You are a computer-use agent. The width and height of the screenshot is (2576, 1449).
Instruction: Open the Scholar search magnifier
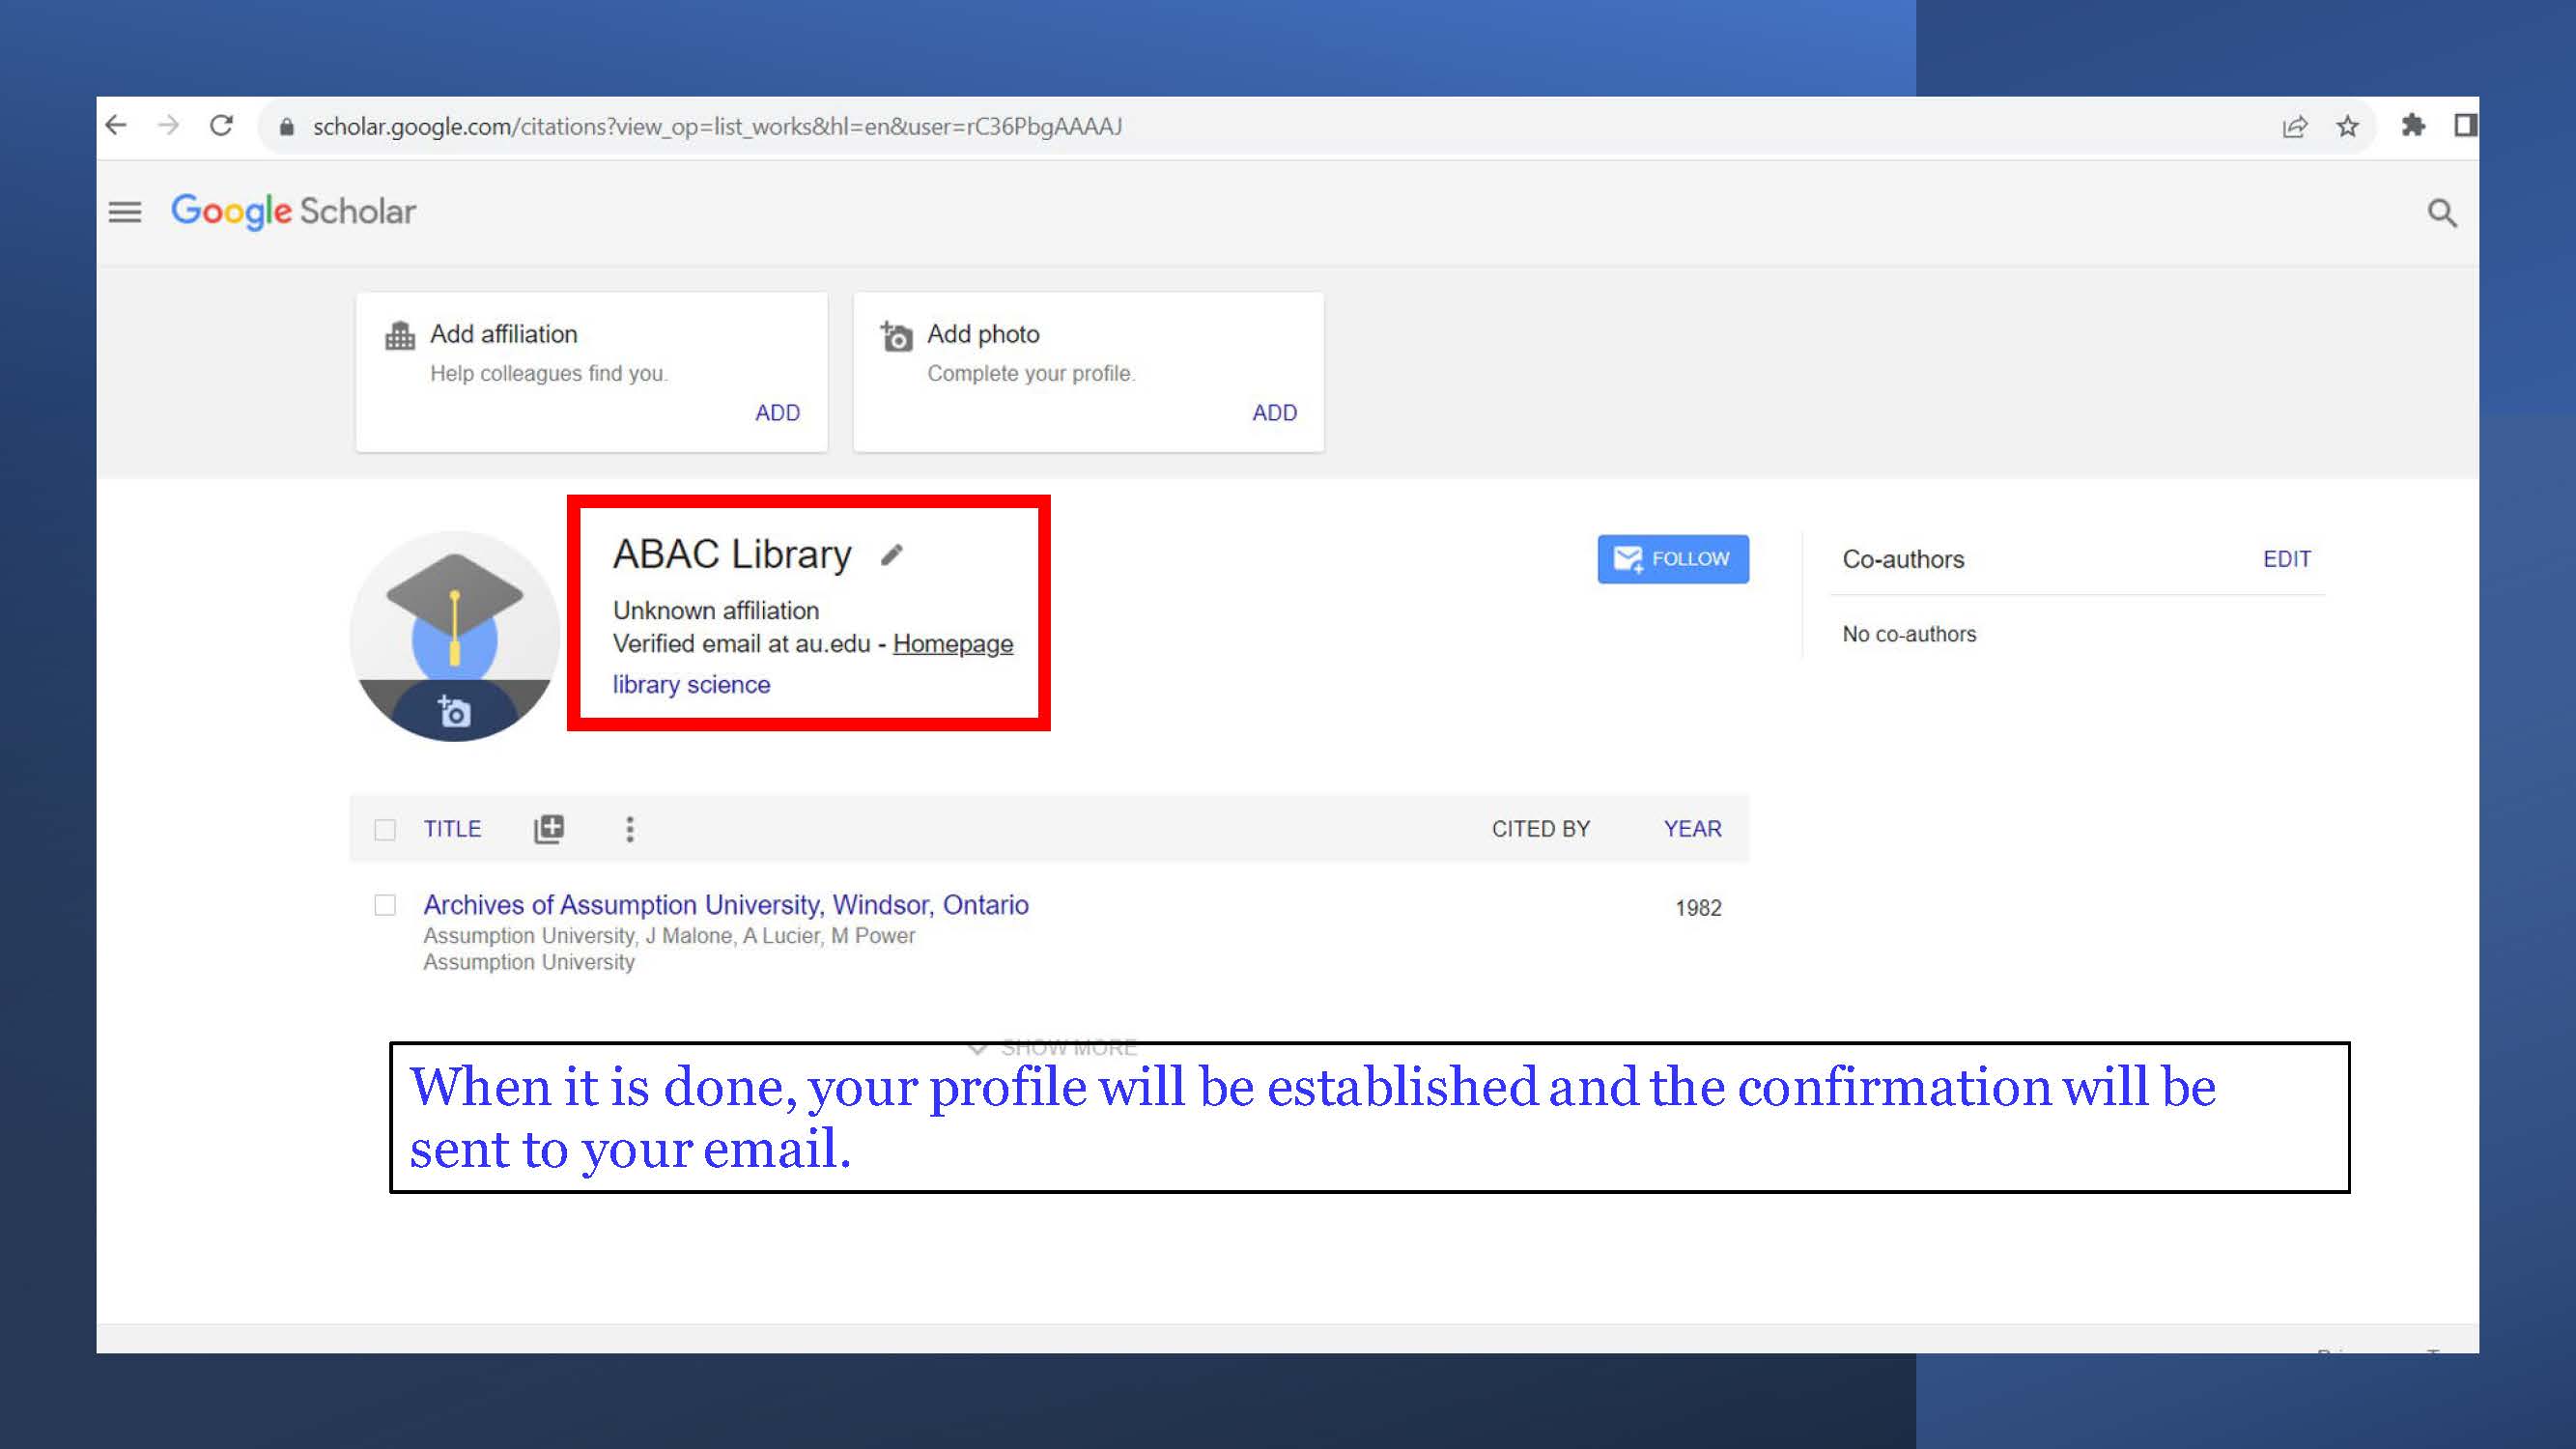point(2441,212)
